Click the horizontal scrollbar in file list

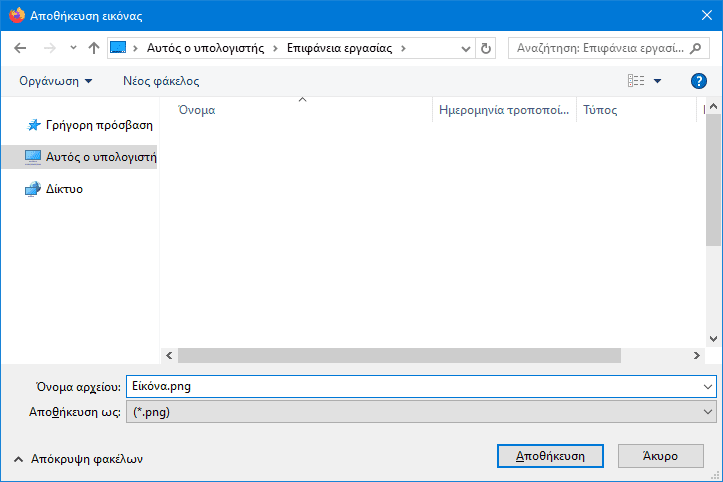point(400,356)
